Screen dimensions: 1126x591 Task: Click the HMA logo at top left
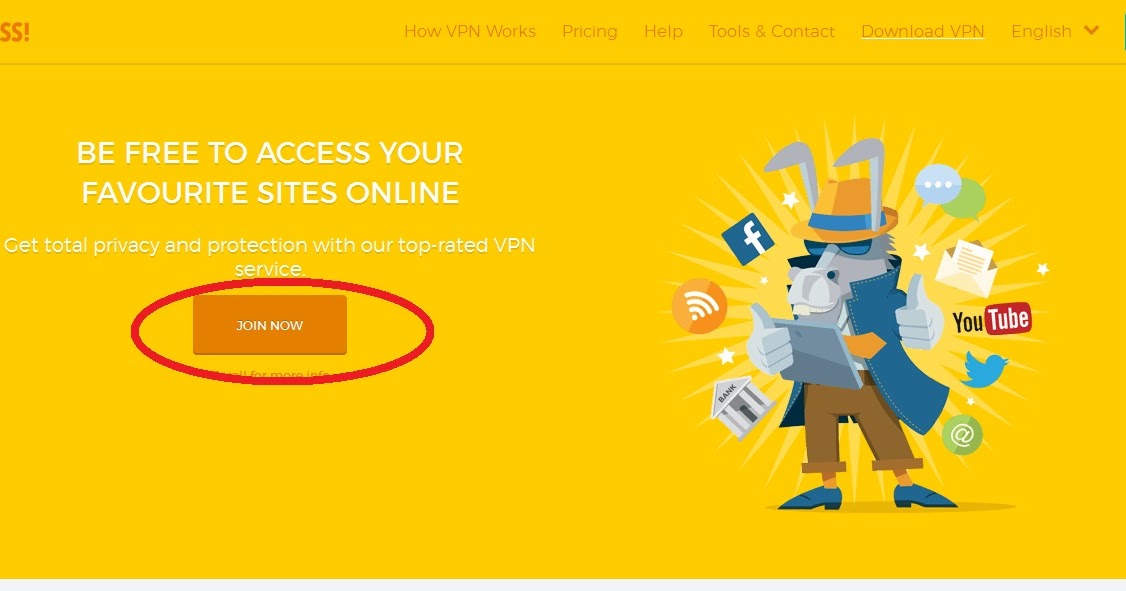pos(14,32)
